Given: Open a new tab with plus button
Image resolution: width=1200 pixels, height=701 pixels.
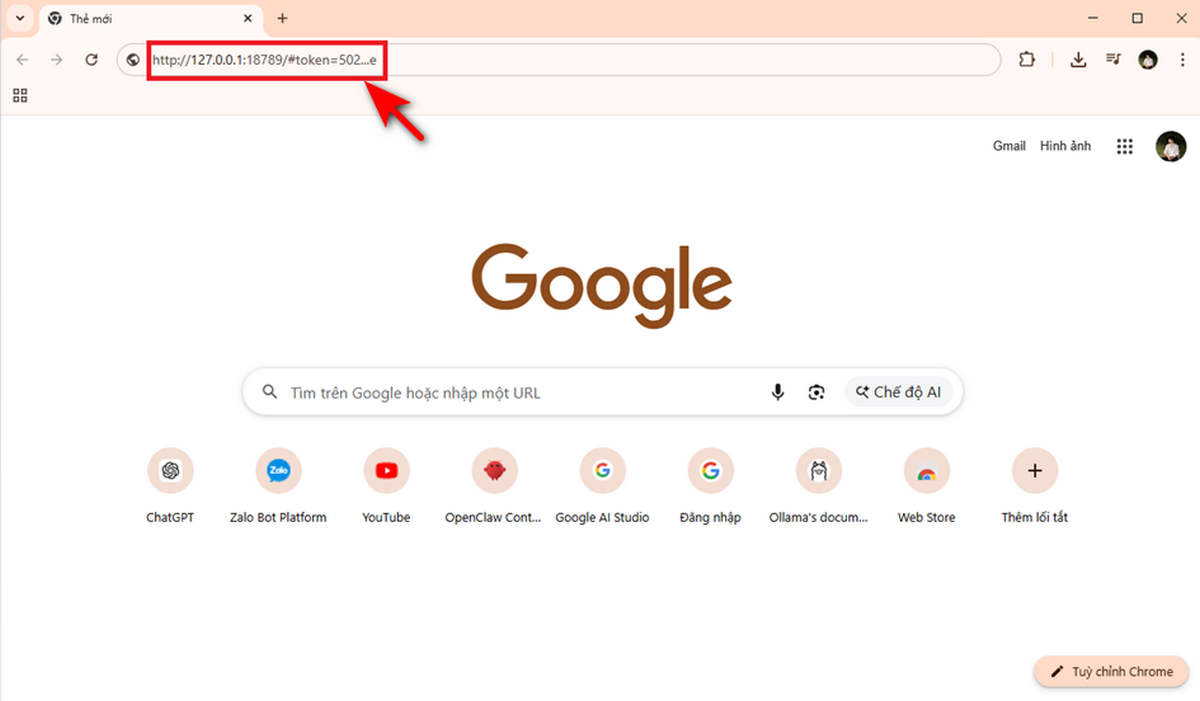Looking at the screenshot, I should 282,18.
